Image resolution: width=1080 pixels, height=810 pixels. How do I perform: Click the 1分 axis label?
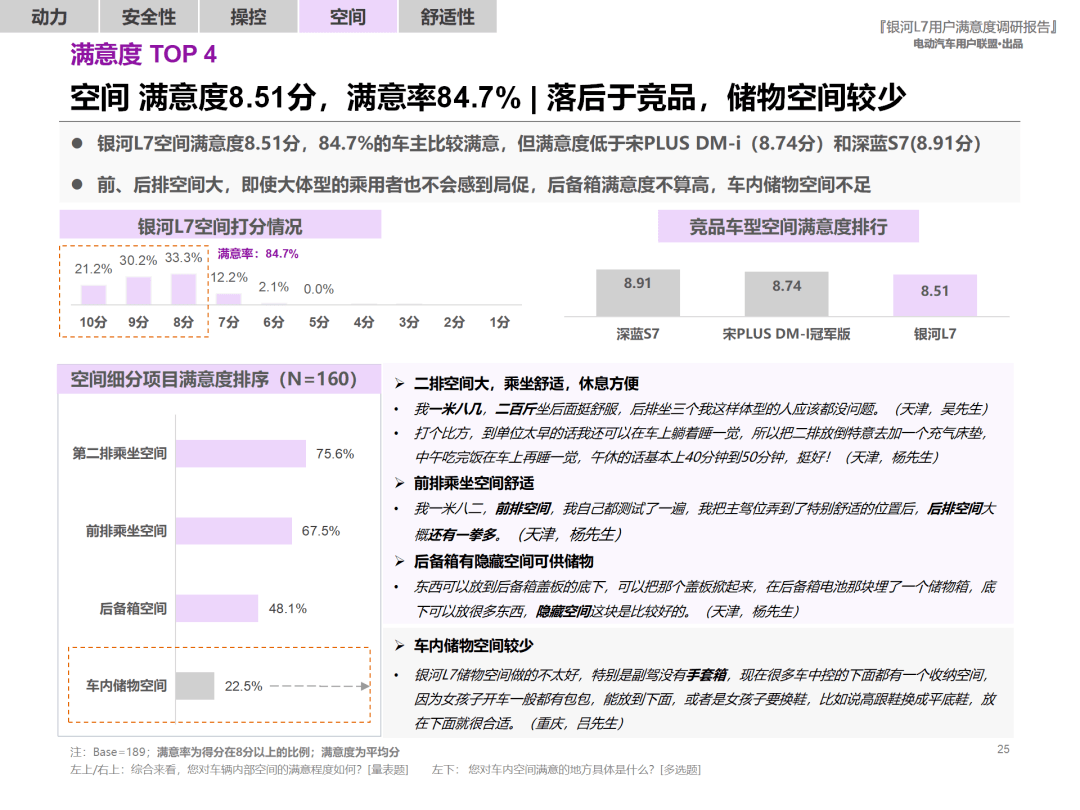click(499, 322)
